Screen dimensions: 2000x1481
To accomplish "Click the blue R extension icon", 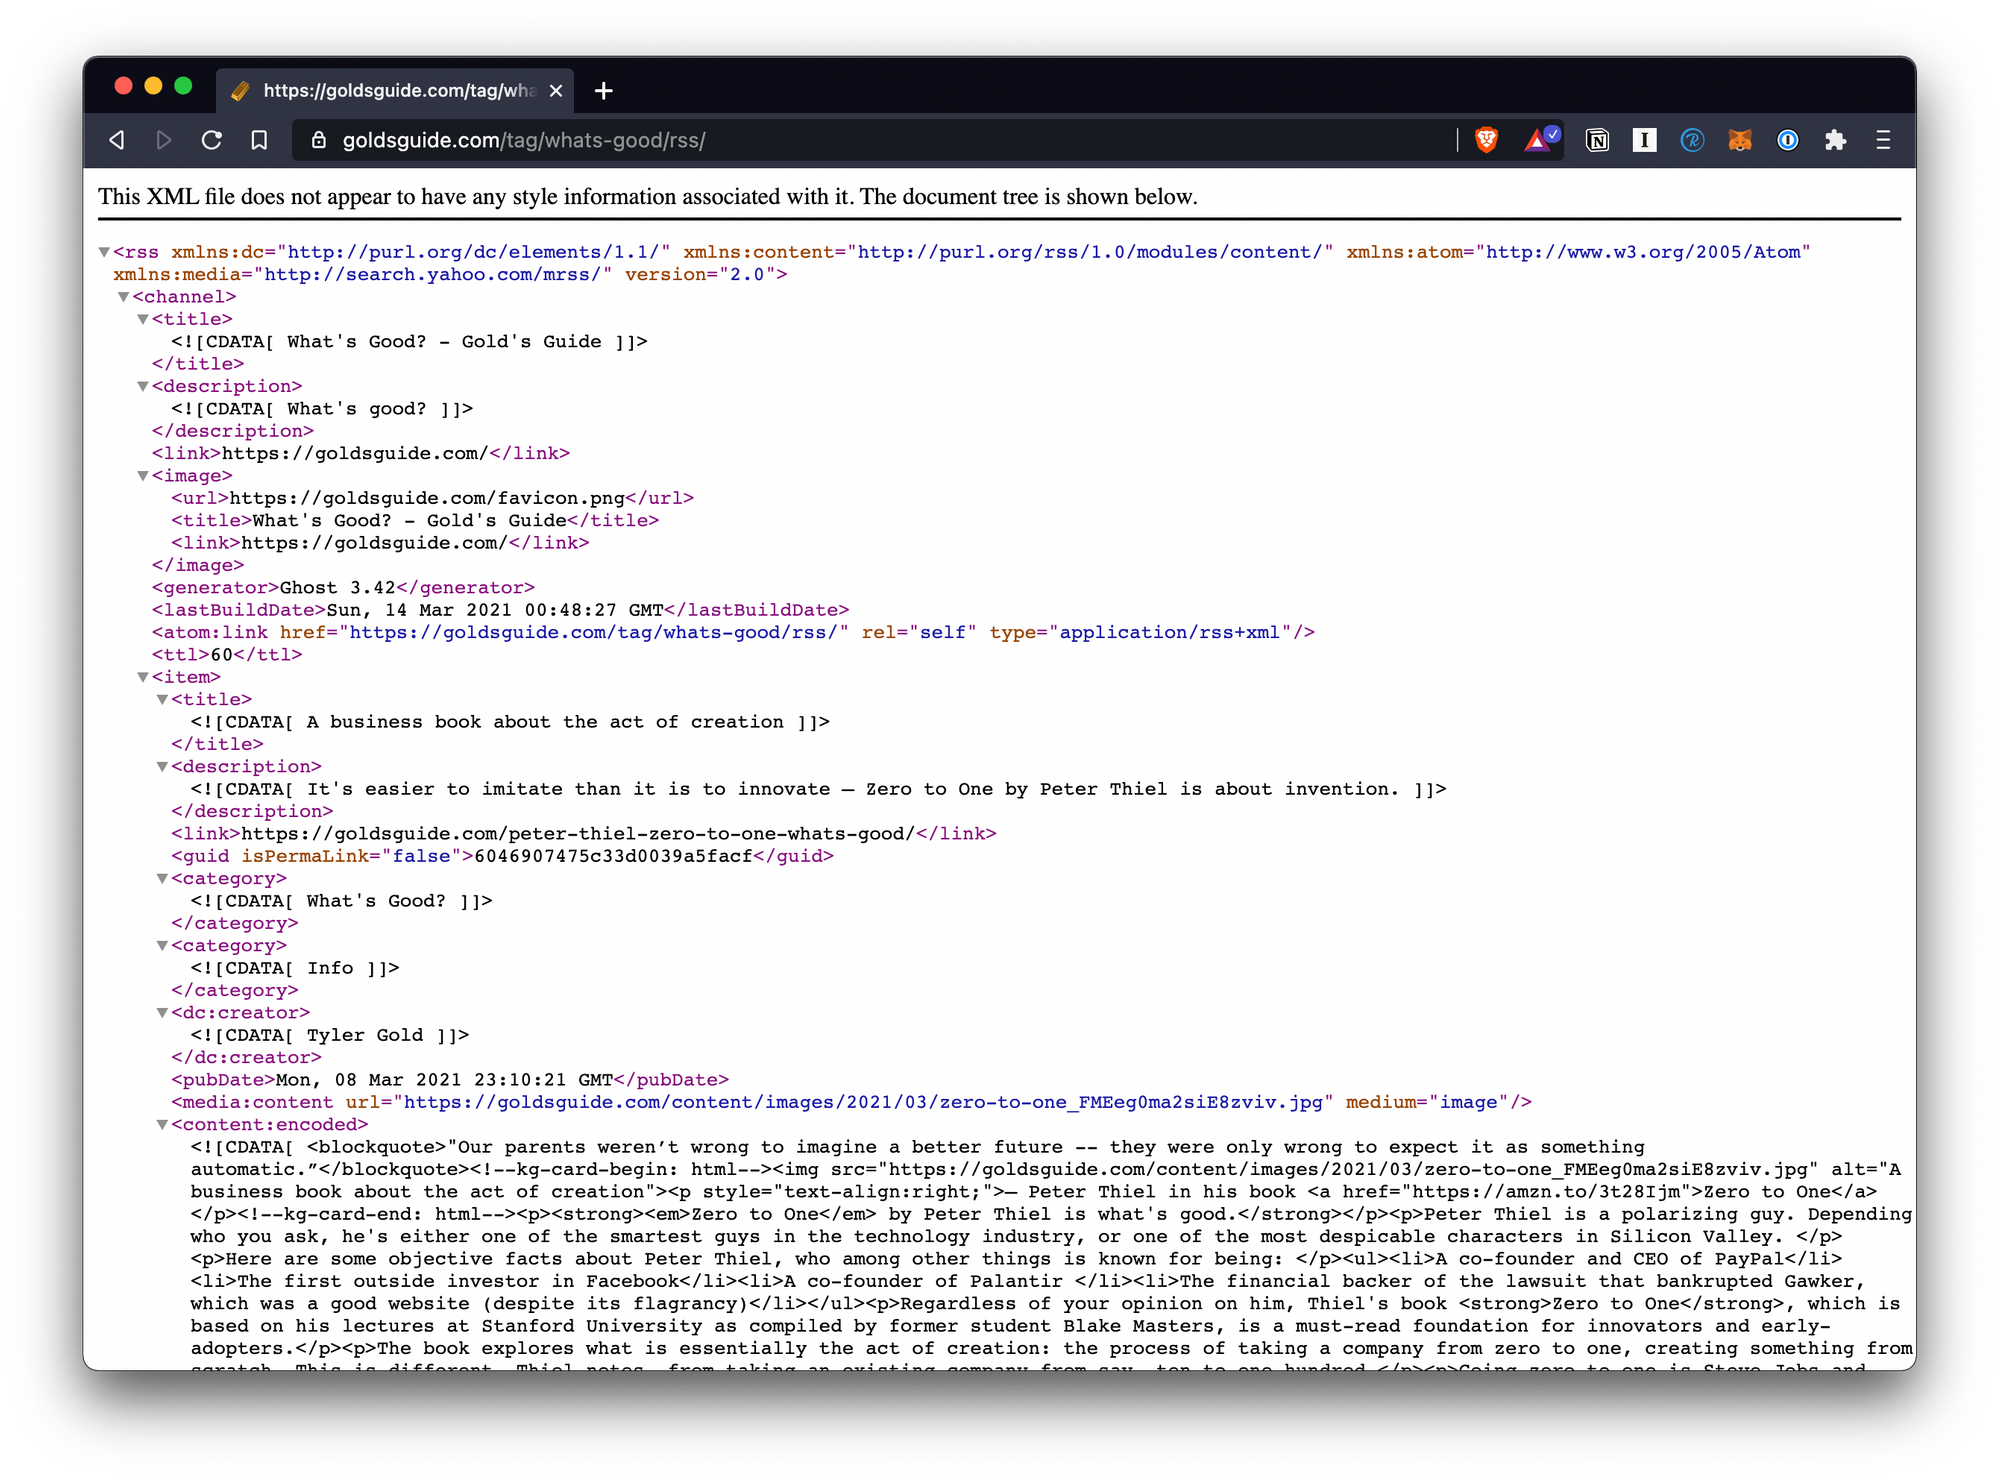I will 1692,140.
